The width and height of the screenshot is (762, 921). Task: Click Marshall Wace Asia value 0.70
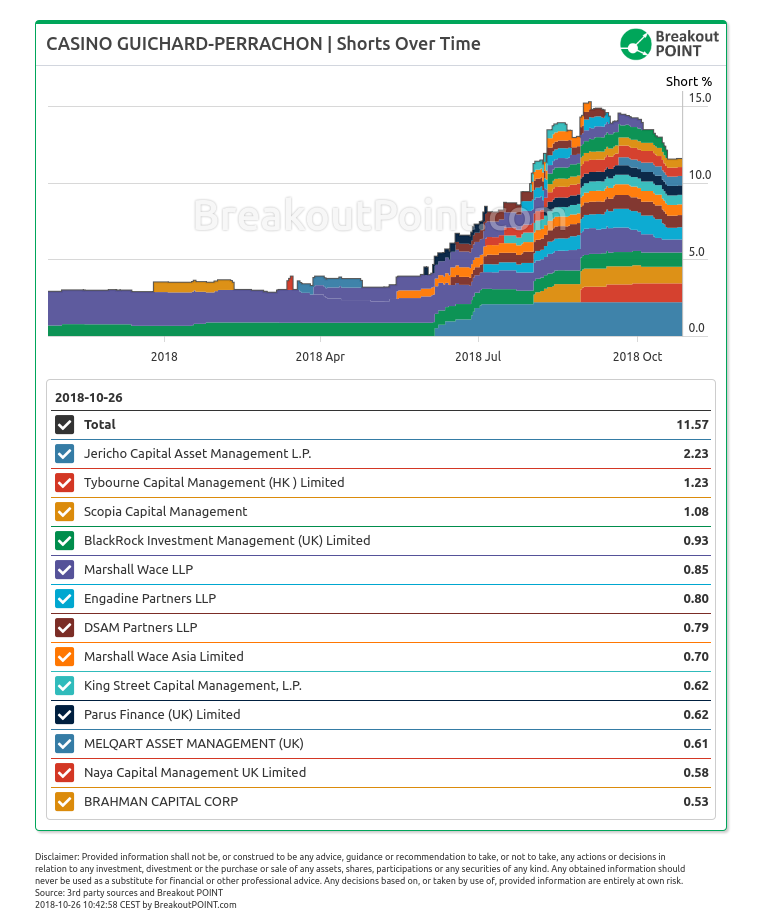pyautogui.click(x=696, y=657)
